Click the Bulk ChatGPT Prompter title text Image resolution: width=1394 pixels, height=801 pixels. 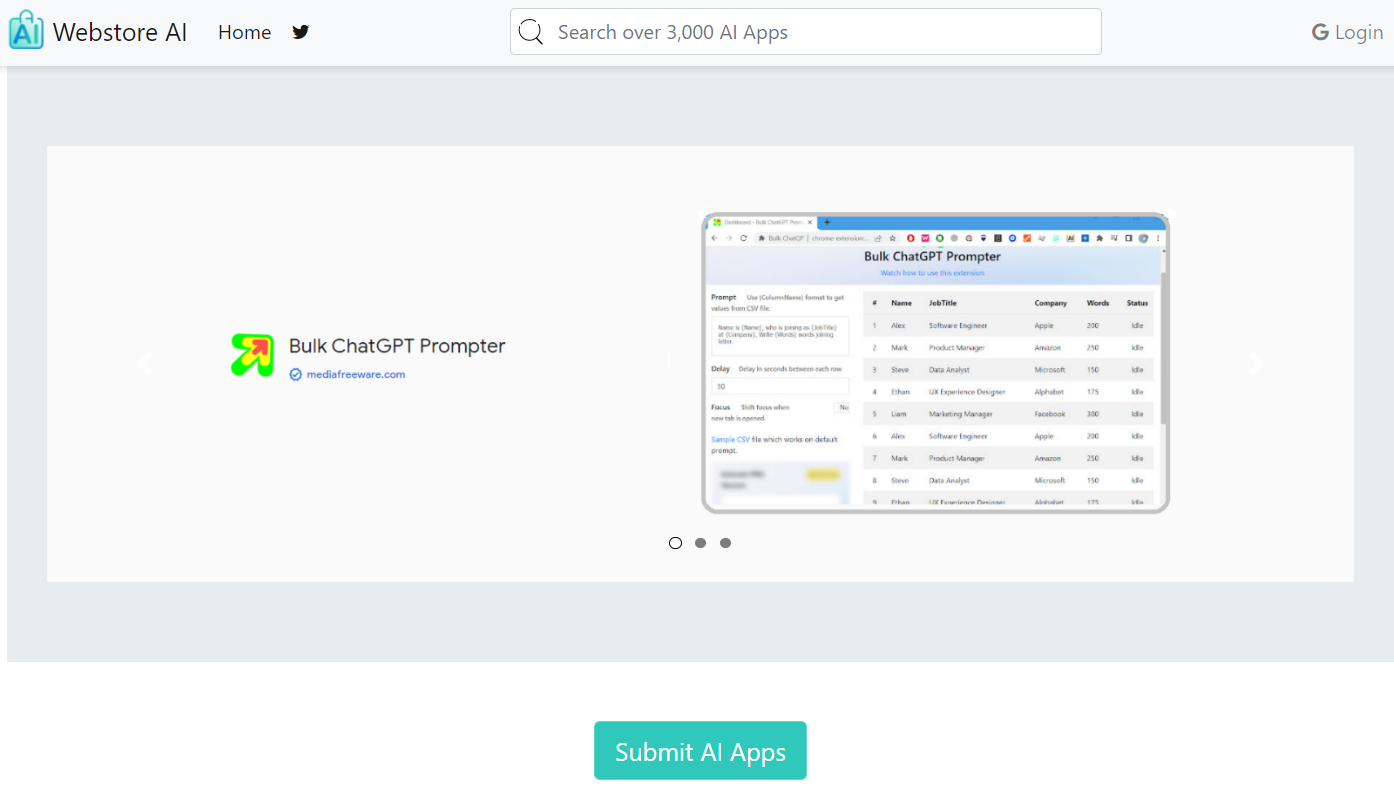pos(397,346)
